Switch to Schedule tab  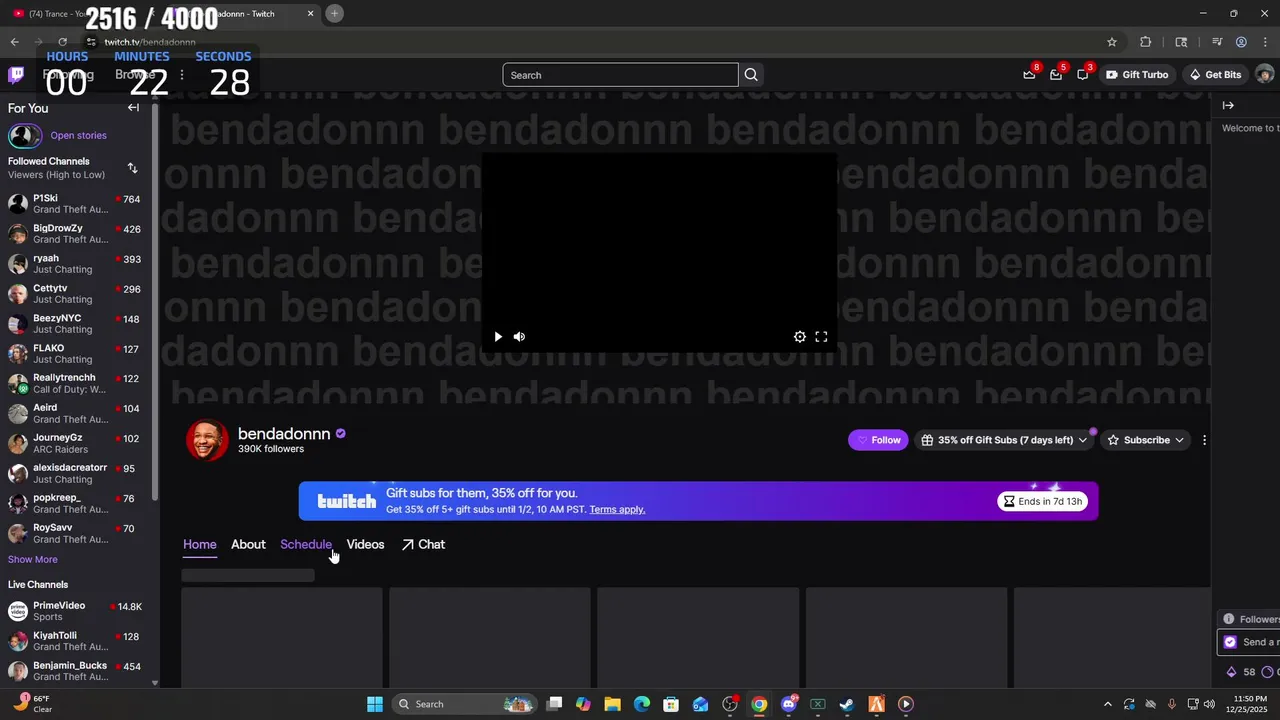tap(306, 544)
